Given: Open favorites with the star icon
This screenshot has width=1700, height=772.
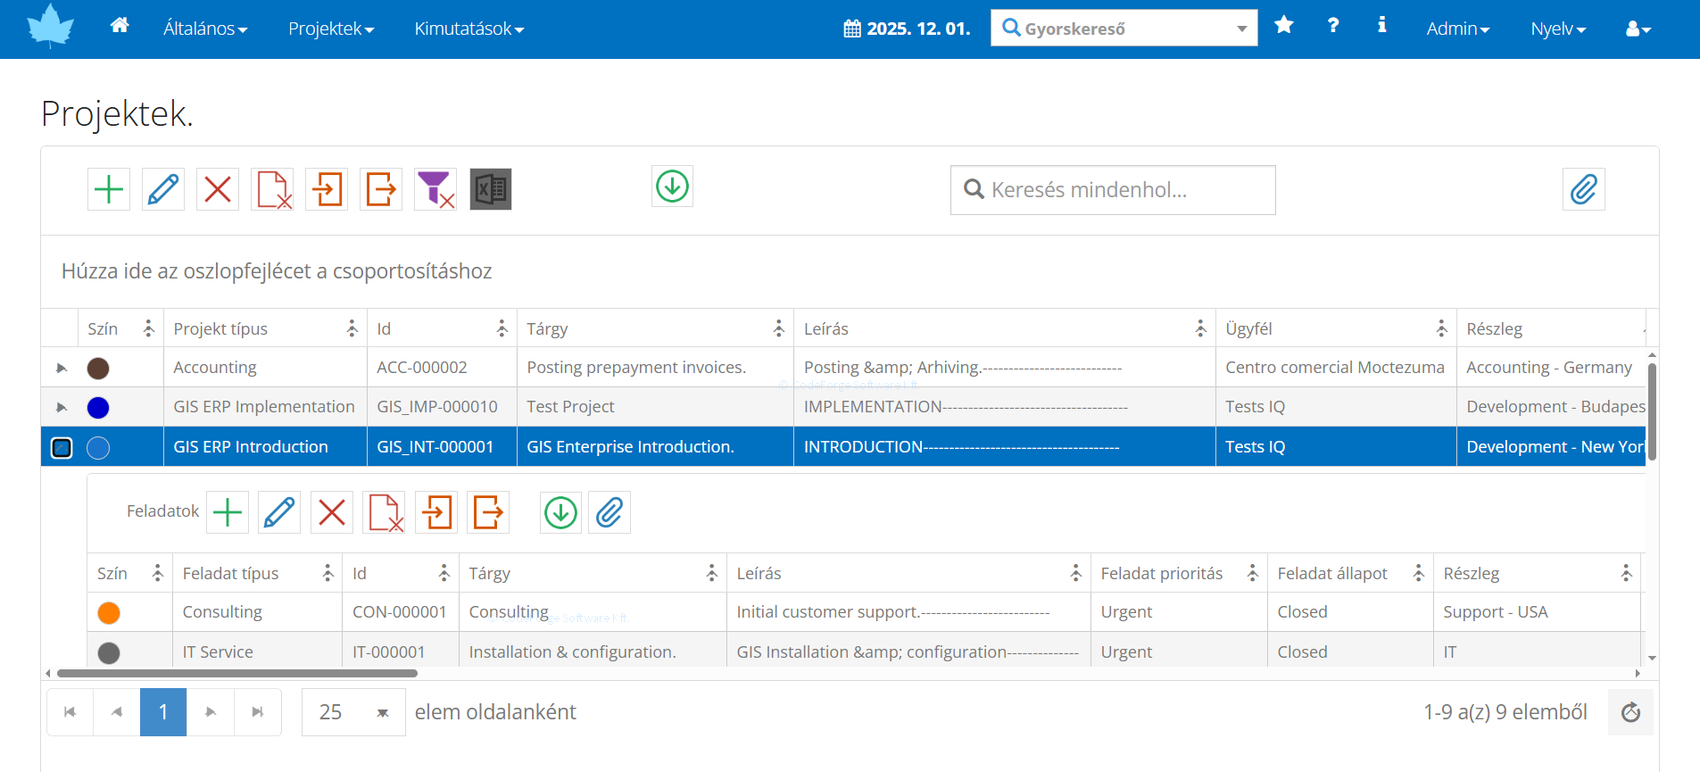Looking at the screenshot, I should point(1284,26).
